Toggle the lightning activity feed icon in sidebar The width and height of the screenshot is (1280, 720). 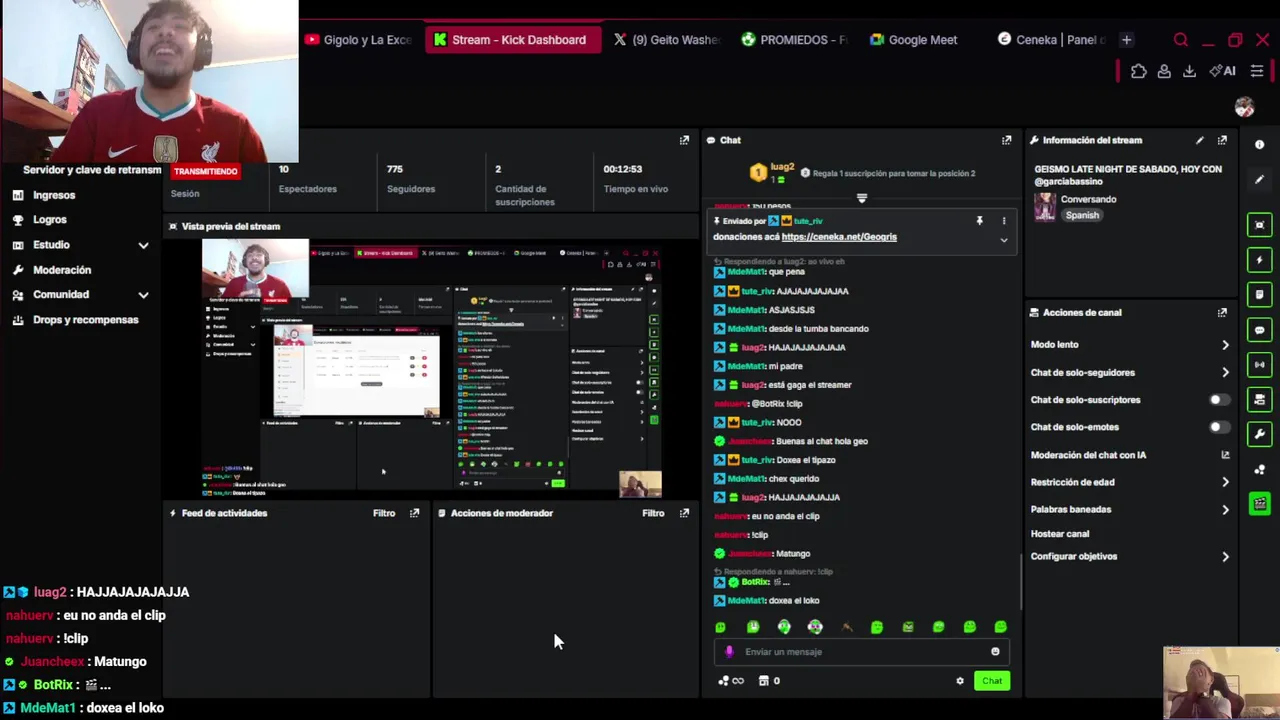click(1259, 260)
